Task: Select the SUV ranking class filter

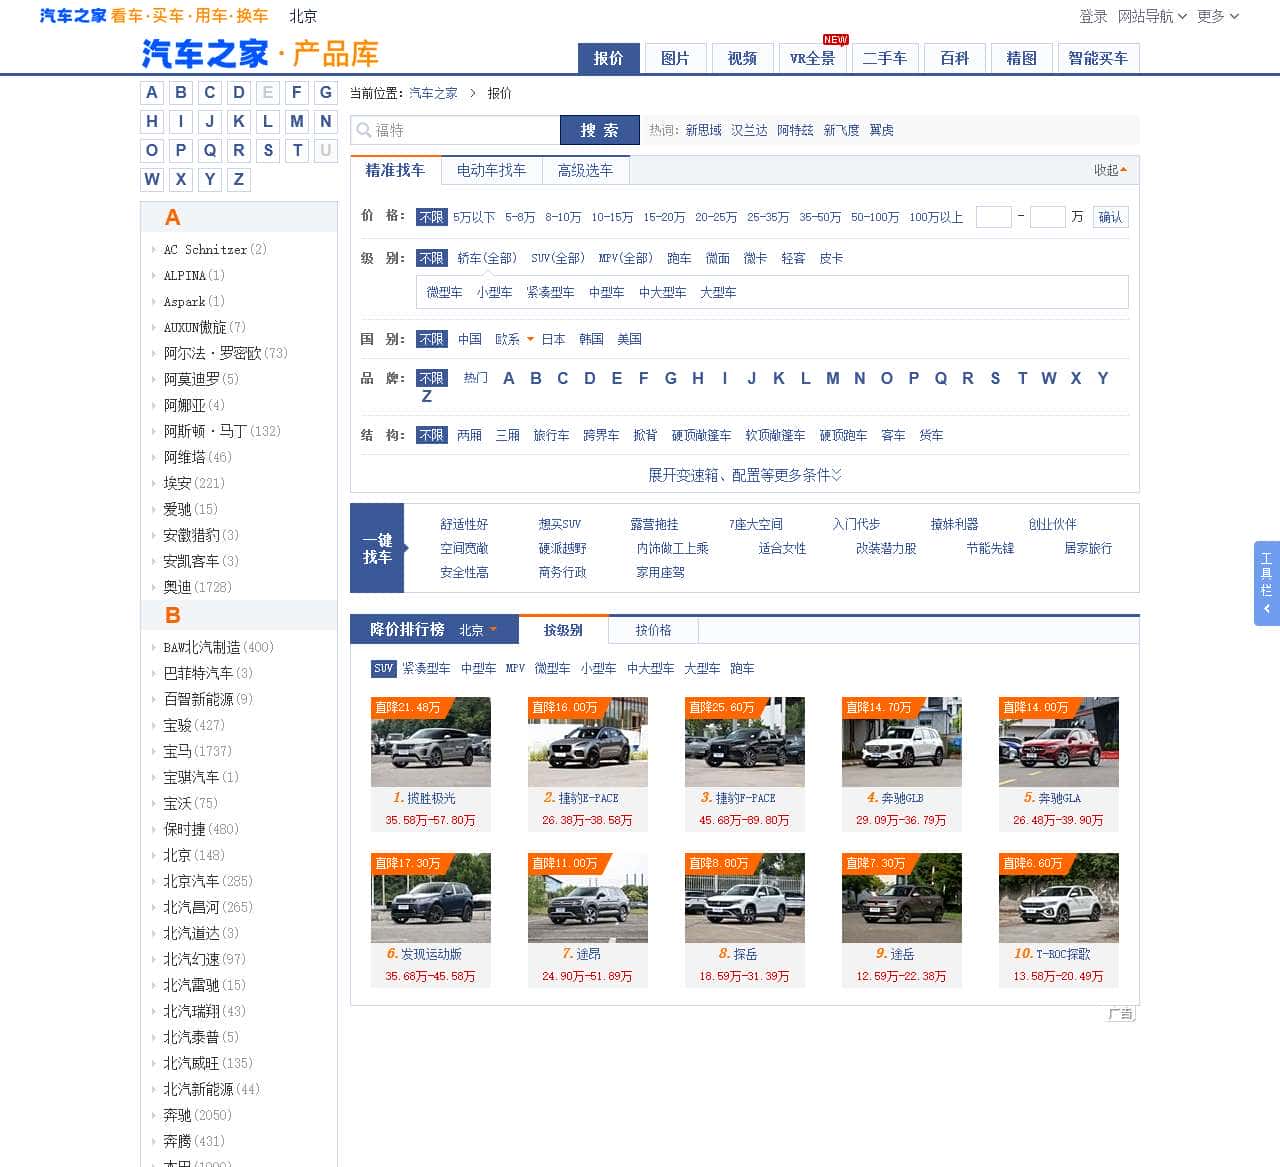Action: (383, 668)
